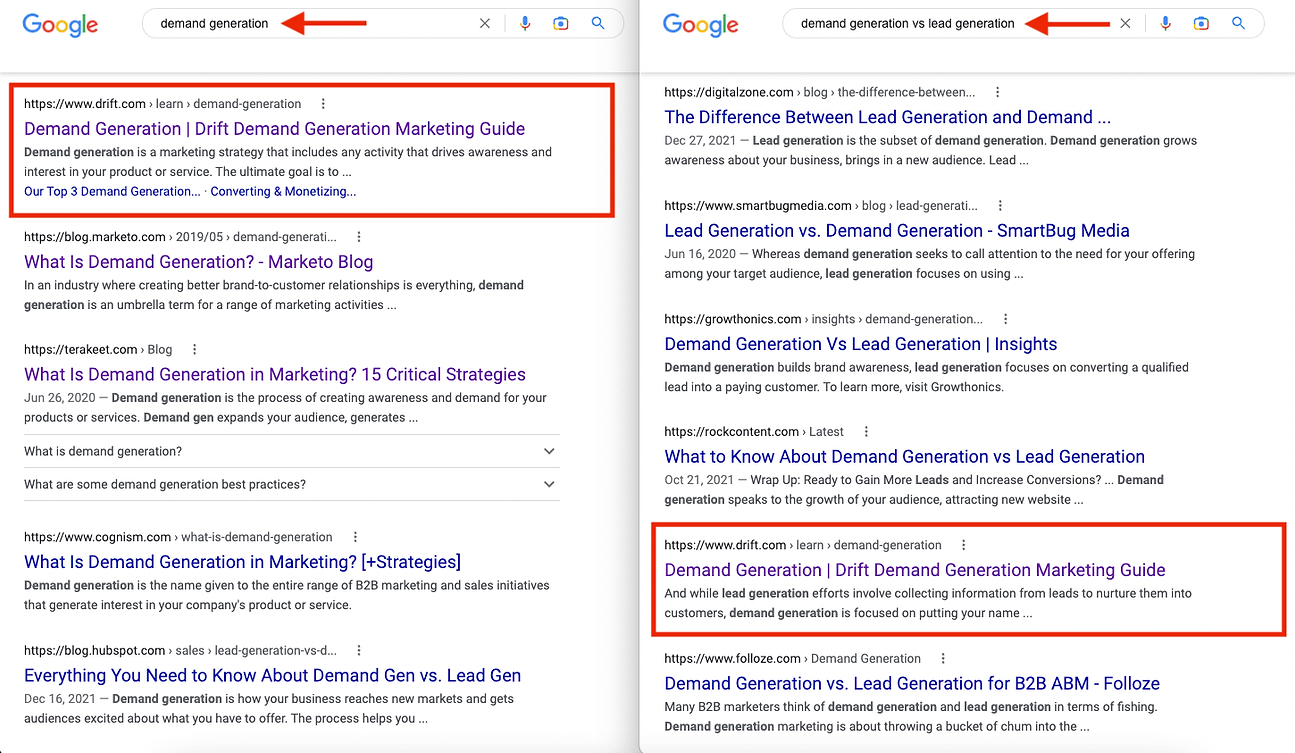
Task: Click drift.com URL breadcrumb in left window
Action: (x=163, y=104)
